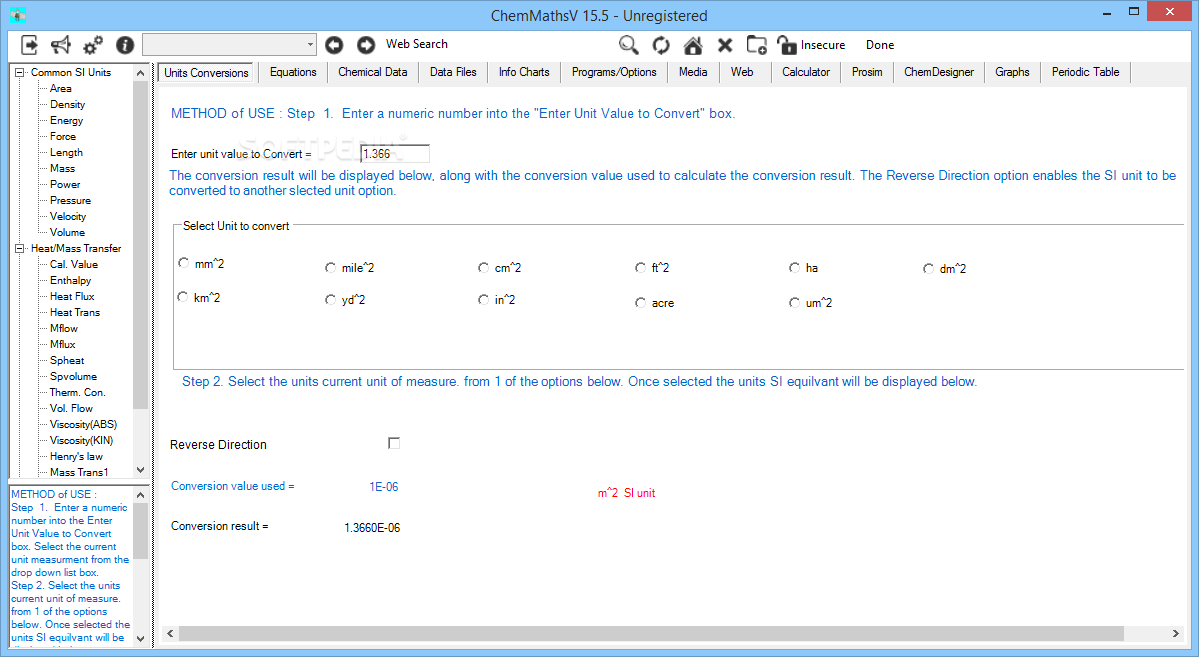This screenshot has height=657, width=1199.
Task: Switch to the ChemDesigner tab
Action: coord(939,72)
